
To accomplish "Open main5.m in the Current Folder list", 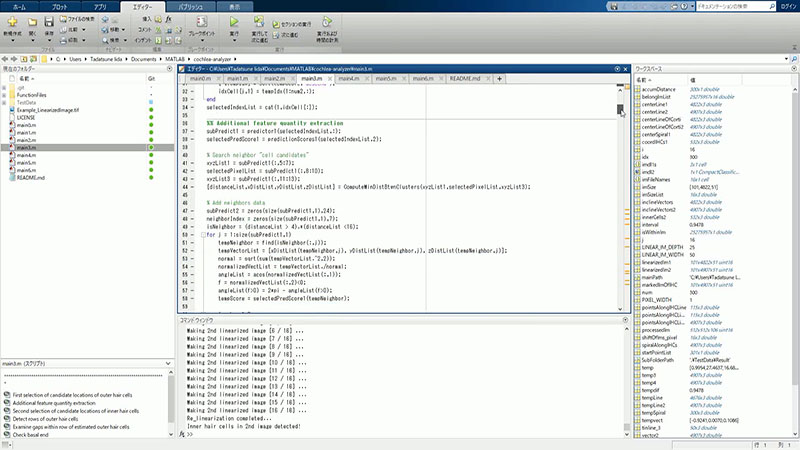I will [26, 163].
